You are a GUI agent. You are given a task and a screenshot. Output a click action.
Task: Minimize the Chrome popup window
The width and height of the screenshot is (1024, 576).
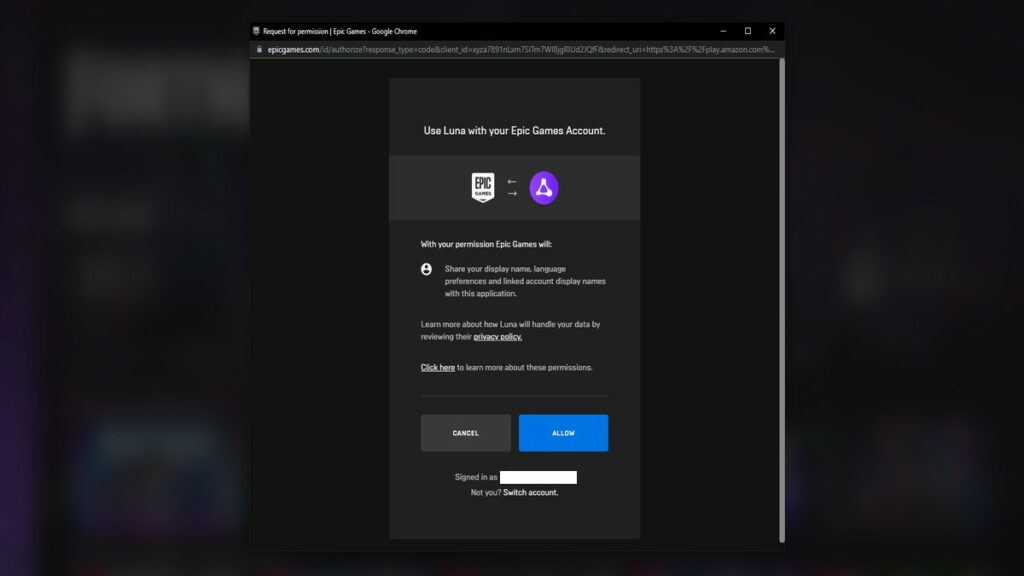click(723, 31)
